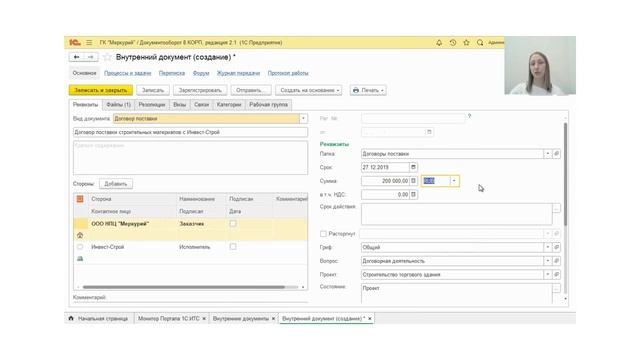This screenshot has height=360, width=640.
Task: Click ellipsis button for Состояние
Action: pyautogui.click(x=556, y=288)
